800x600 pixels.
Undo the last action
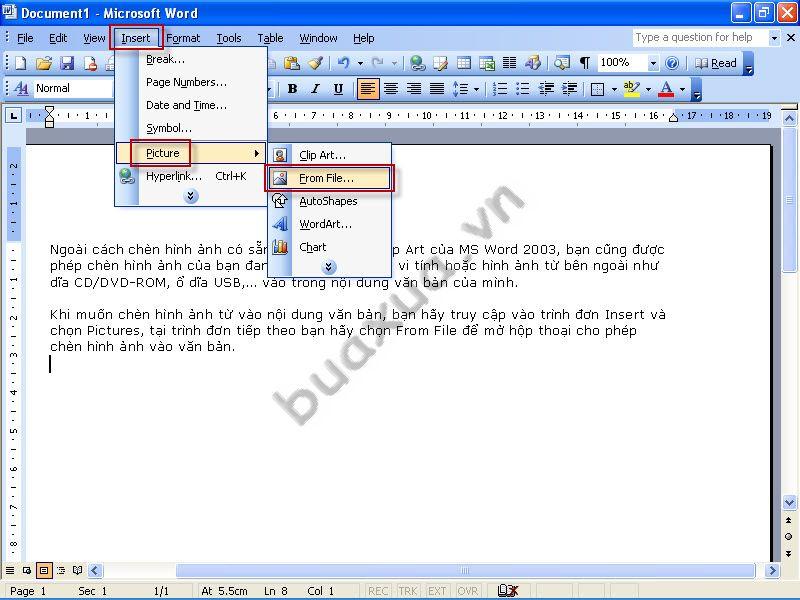coord(343,63)
